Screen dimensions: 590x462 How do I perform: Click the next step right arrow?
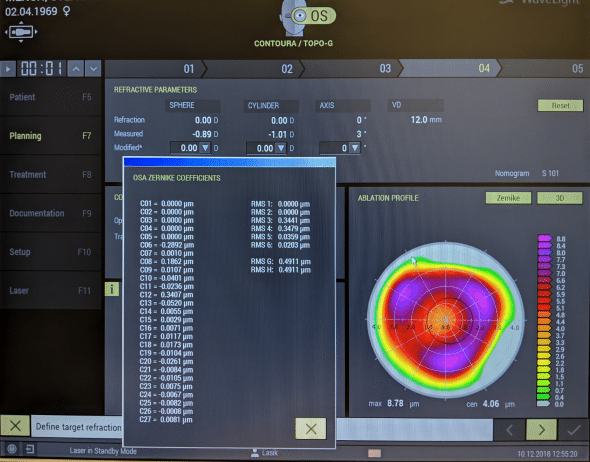click(541, 430)
